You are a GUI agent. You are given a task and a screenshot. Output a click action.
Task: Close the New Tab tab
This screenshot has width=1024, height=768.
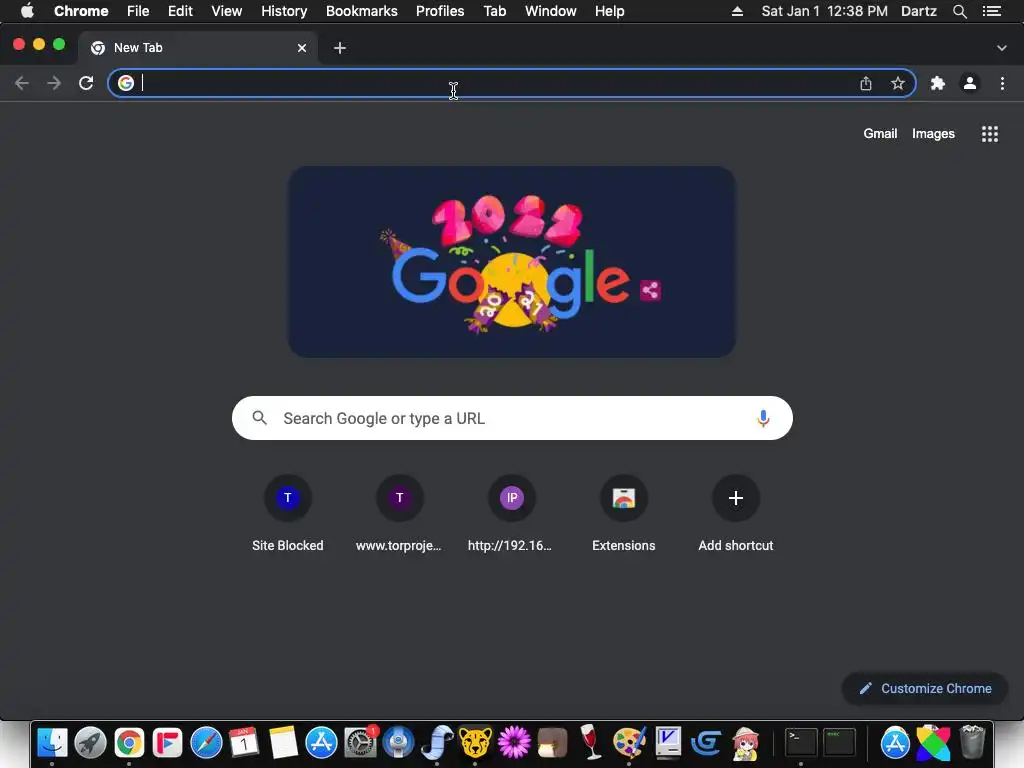click(302, 48)
